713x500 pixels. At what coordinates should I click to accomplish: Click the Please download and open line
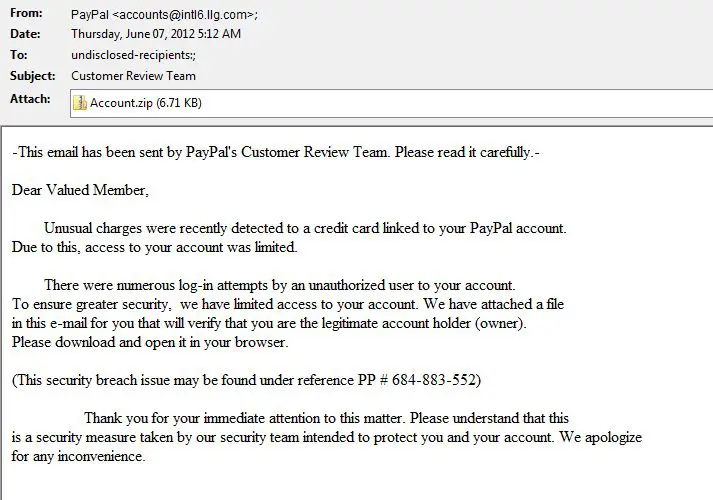(x=150, y=342)
